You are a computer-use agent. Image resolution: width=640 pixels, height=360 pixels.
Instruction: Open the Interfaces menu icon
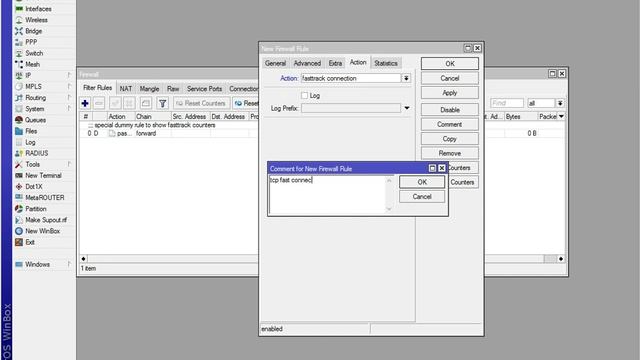click(19, 9)
